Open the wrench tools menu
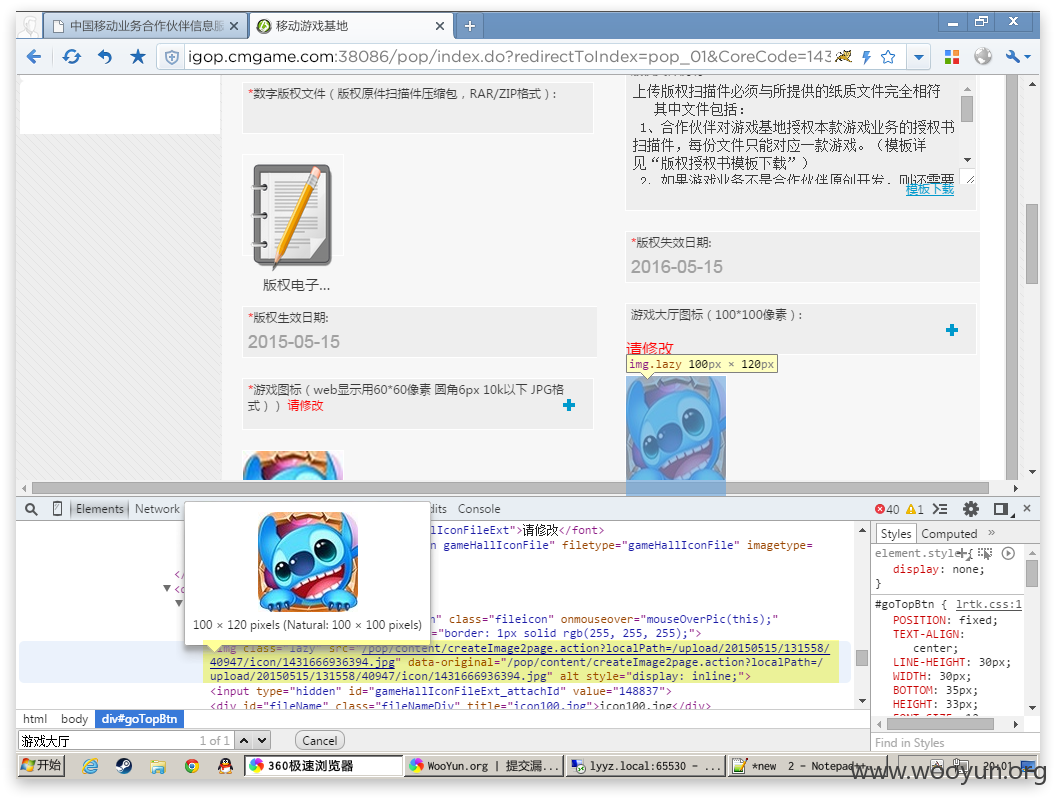The image size is (1056, 800). [x=1017, y=57]
